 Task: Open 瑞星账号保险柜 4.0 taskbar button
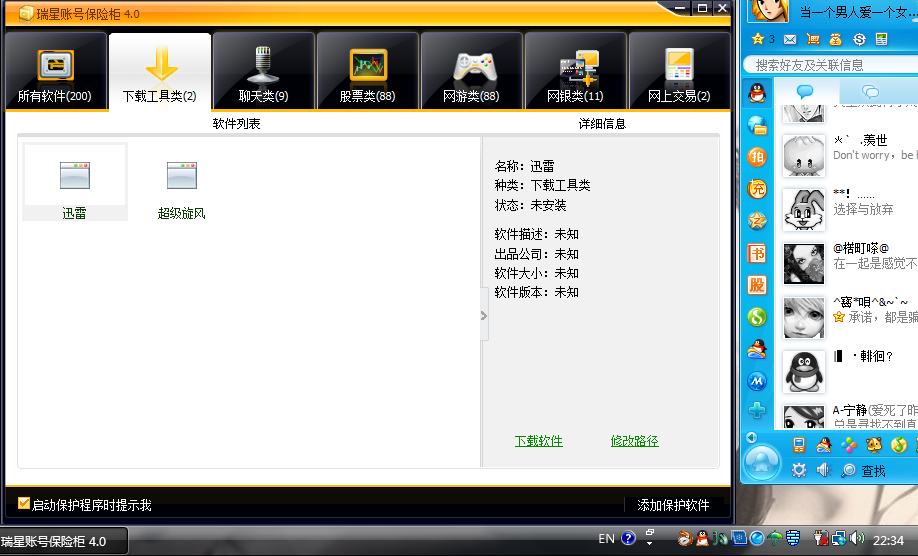coord(63,541)
